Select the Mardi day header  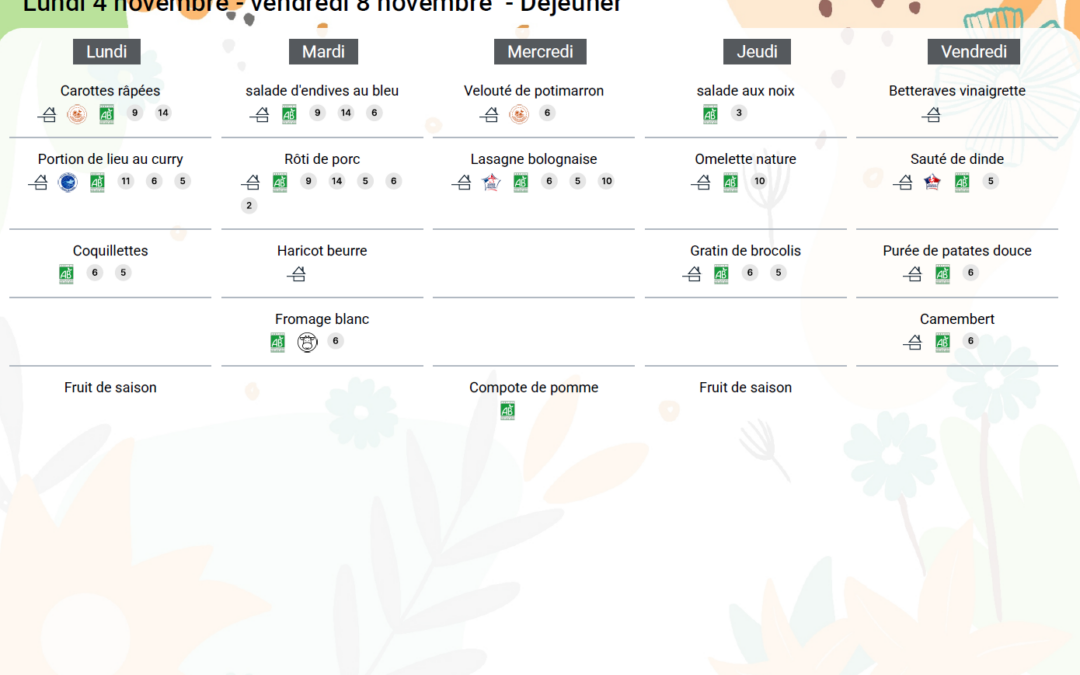click(324, 52)
